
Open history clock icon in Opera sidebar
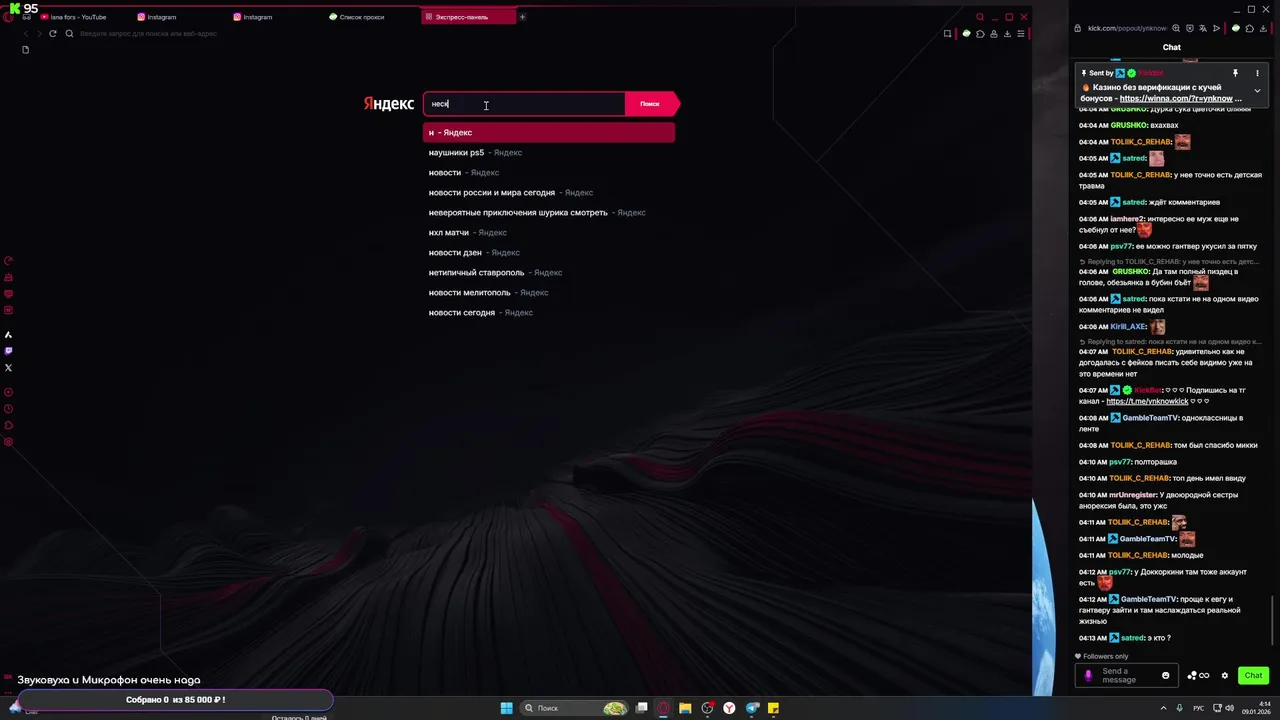9,409
